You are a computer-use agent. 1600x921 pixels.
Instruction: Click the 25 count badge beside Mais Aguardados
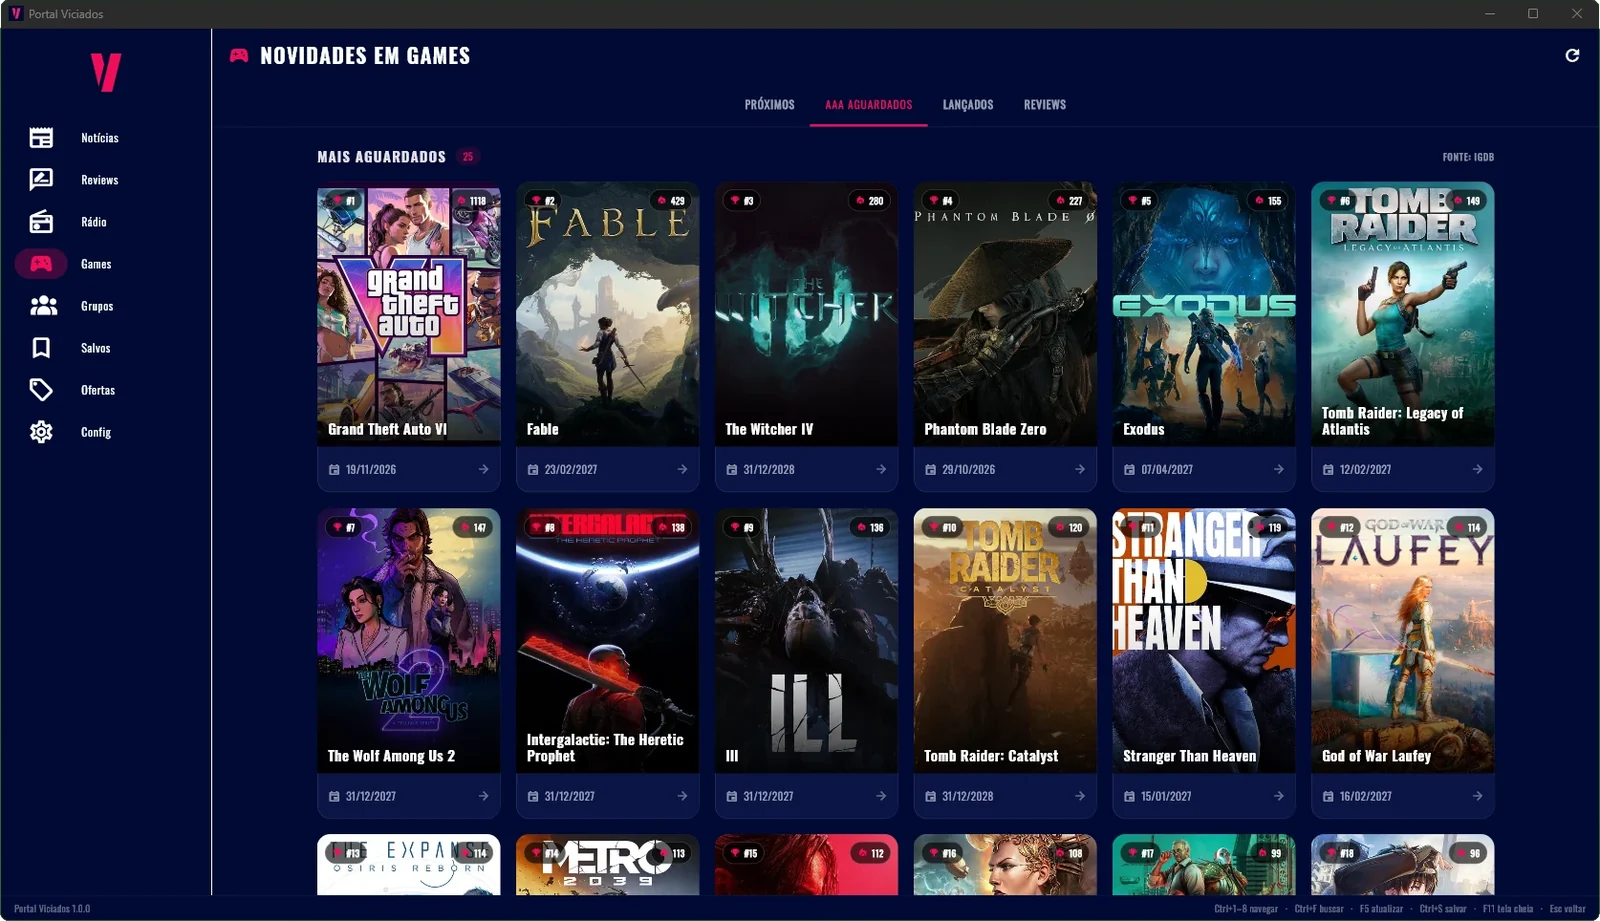coord(468,157)
